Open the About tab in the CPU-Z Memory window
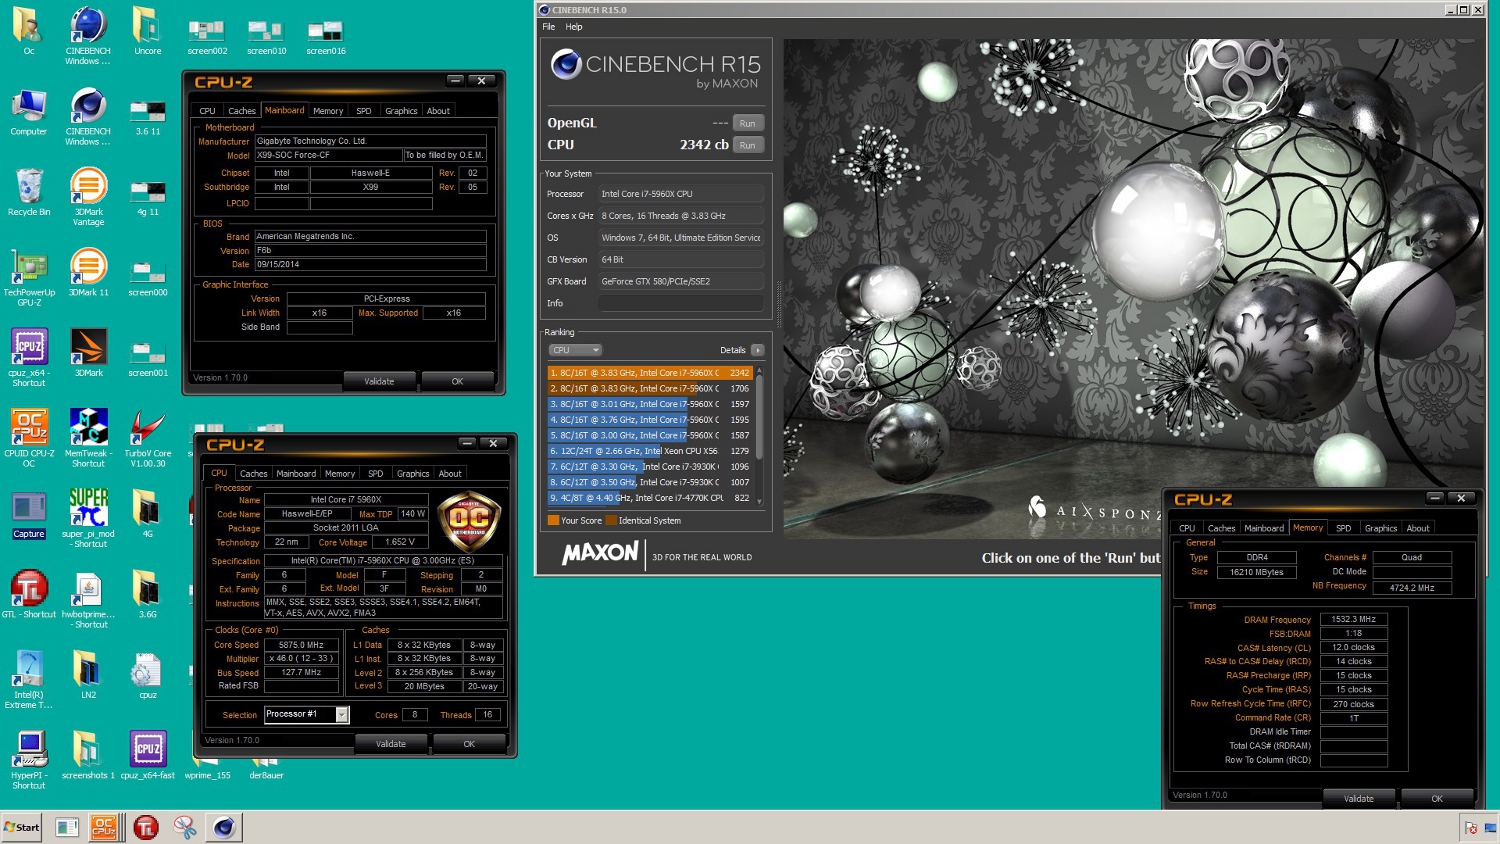 (x=1418, y=528)
